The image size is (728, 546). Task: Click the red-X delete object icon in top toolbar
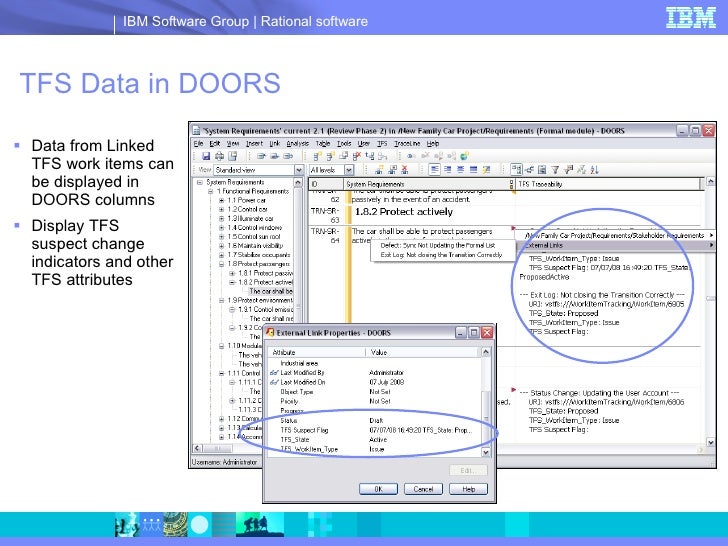(x=357, y=156)
